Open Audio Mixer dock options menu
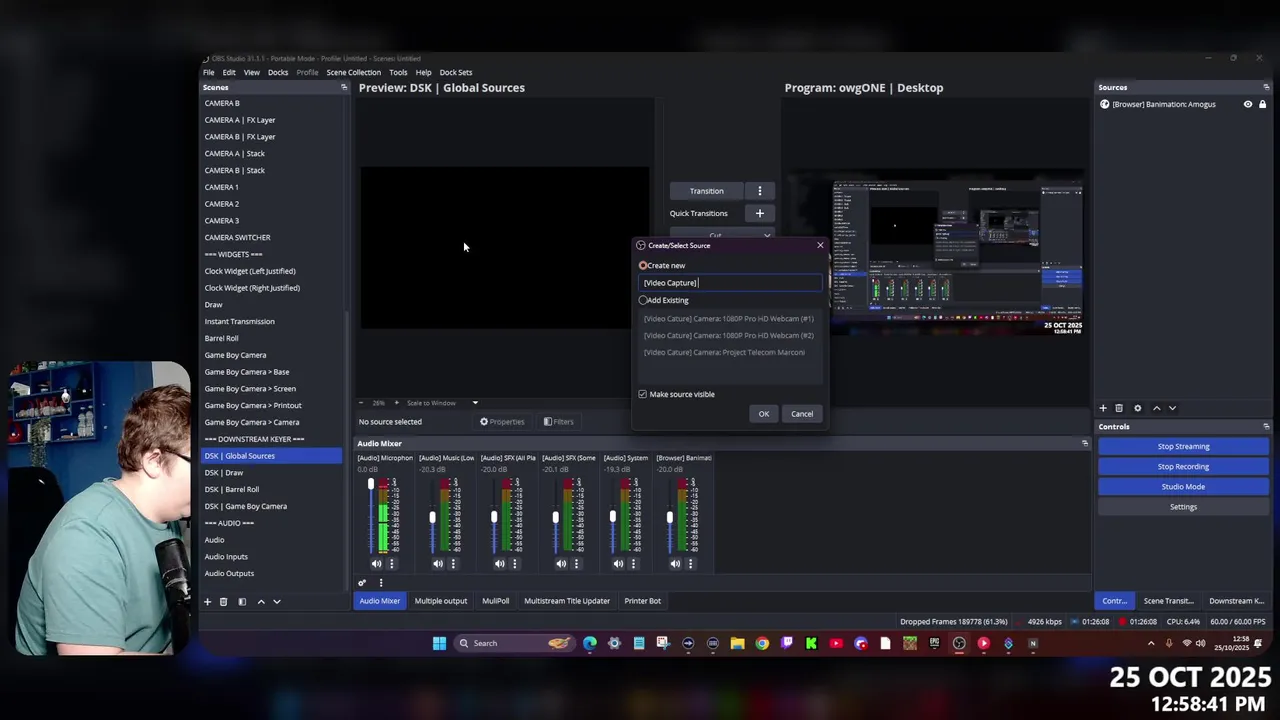The image size is (1280, 720). pos(380,583)
